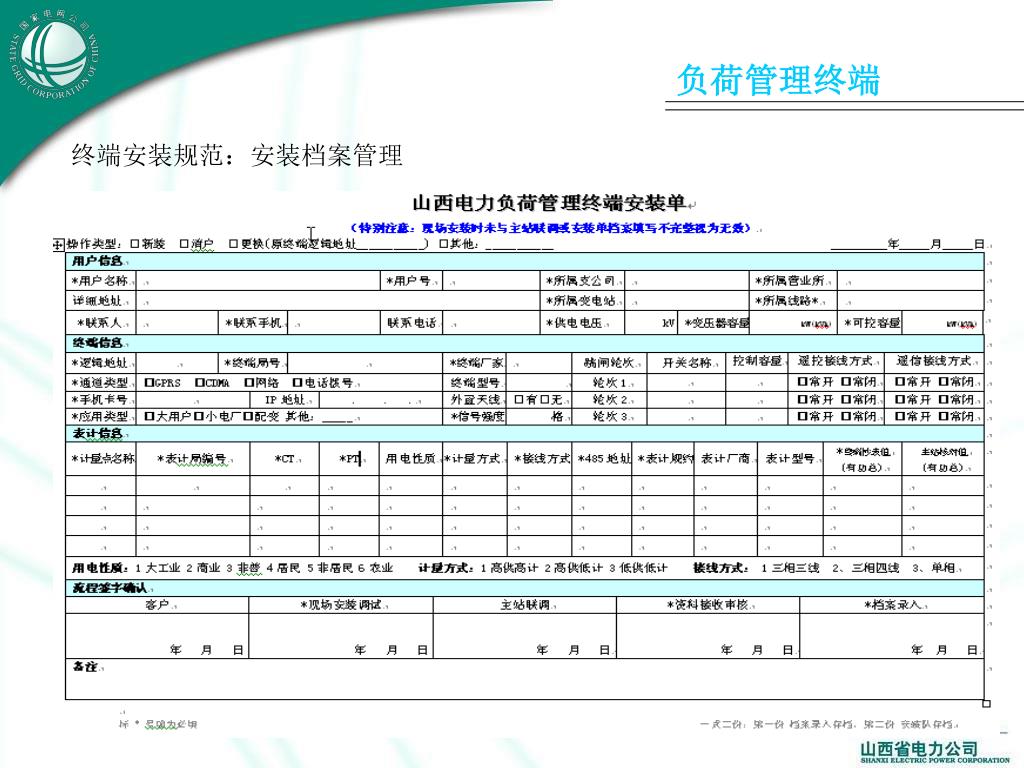Image resolution: width=1024 pixels, height=768 pixels.
Task: Click the 表计厂商 column header
Action: pos(726,458)
